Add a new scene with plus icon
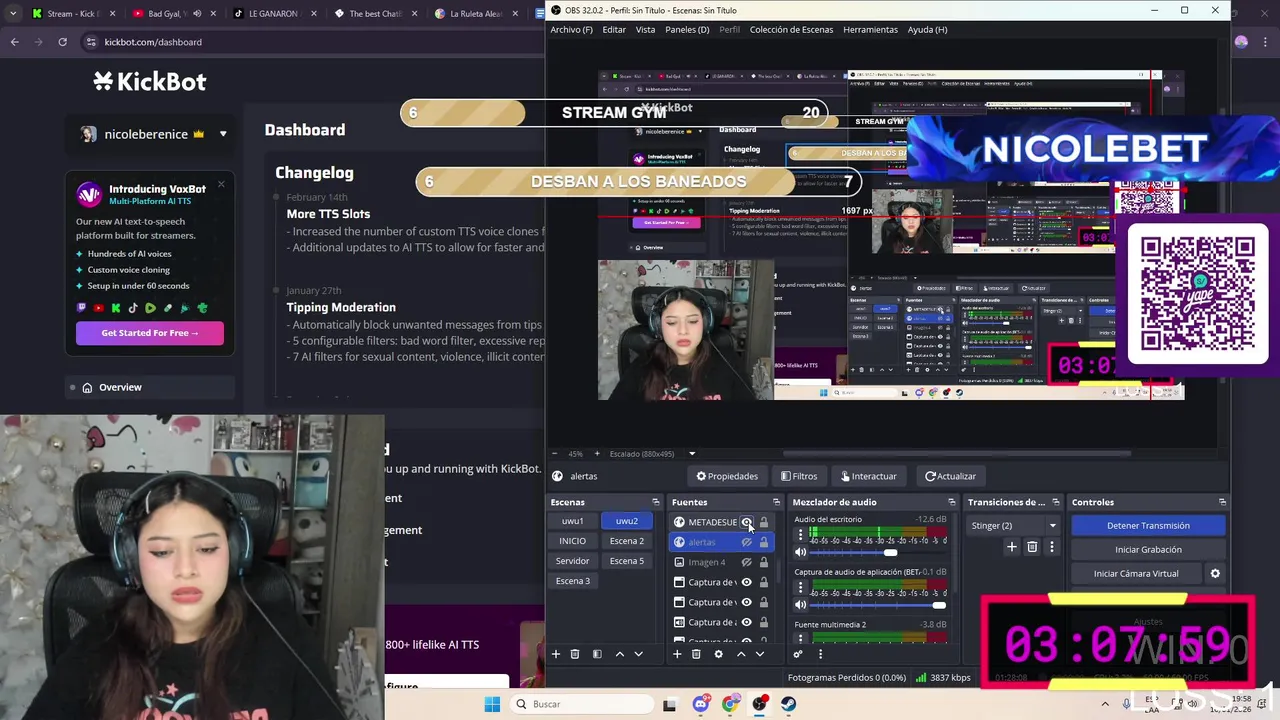This screenshot has height=720, width=1280. (x=556, y=654)
